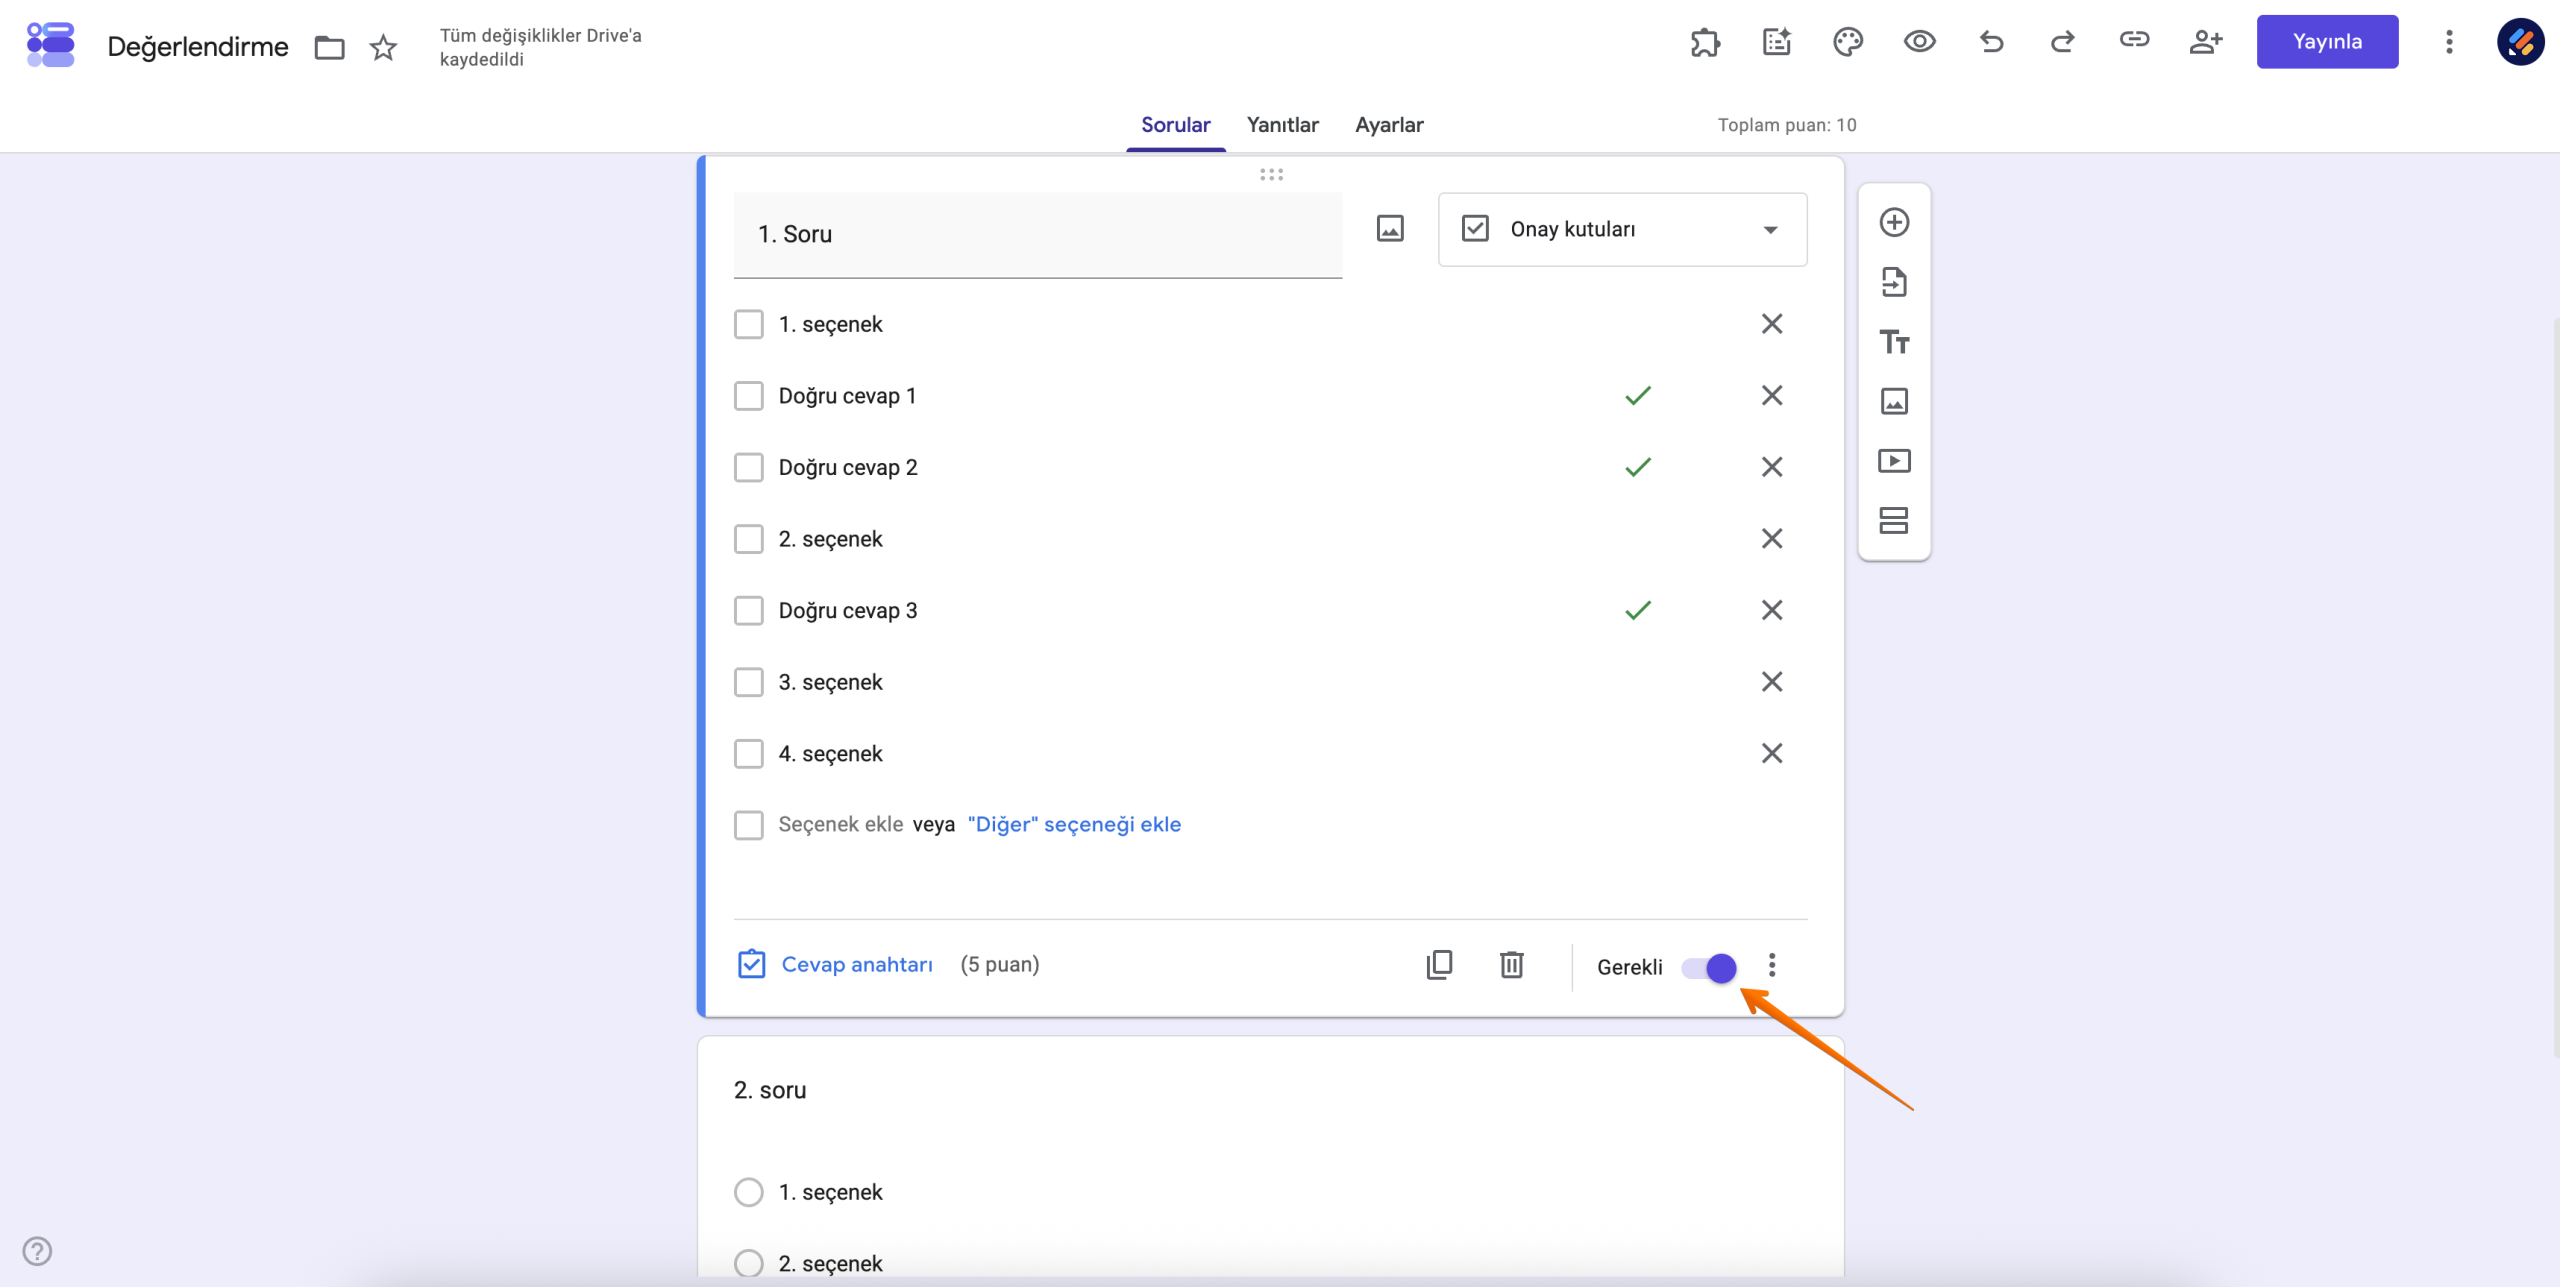This screenshot has width=2560, height=1287.
Task: Tick checkbox for 1. seçenek
Action: (x=748, y=324)
